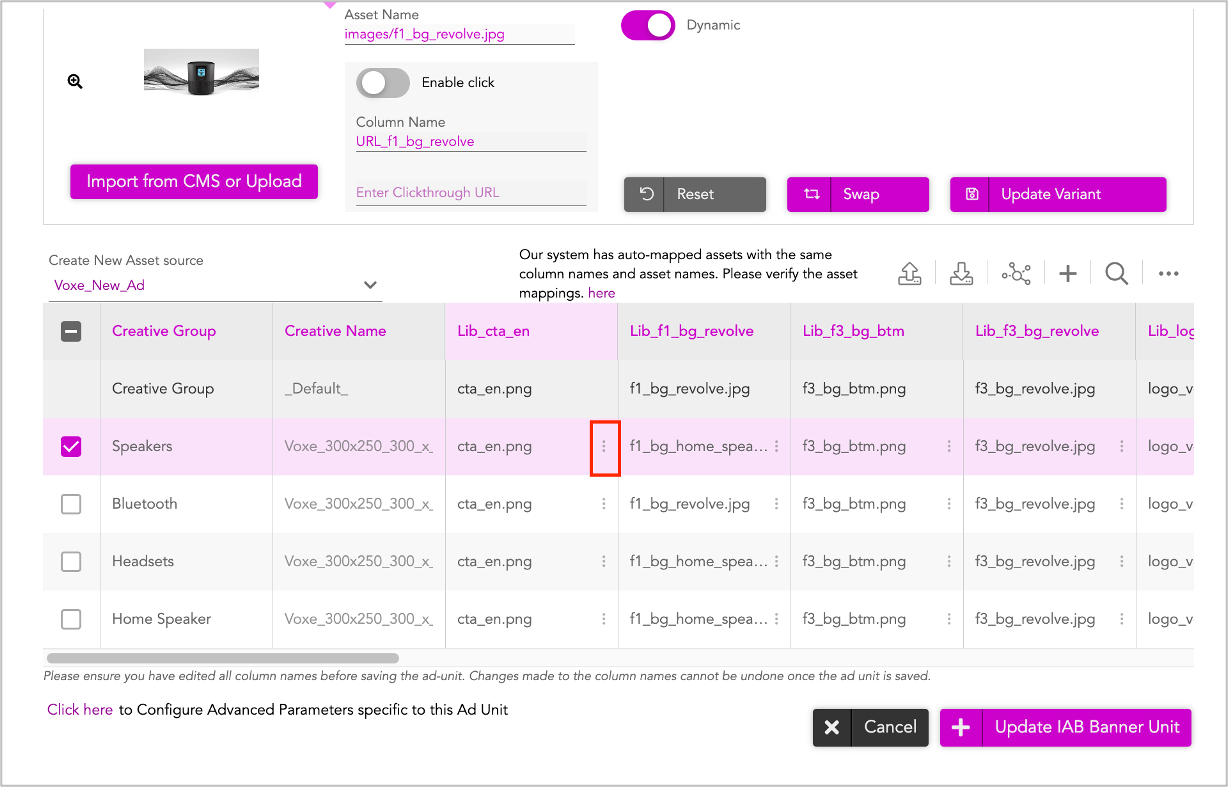
Task: Click the Update IAB Banner Unit button
Action: [1066, 727]
